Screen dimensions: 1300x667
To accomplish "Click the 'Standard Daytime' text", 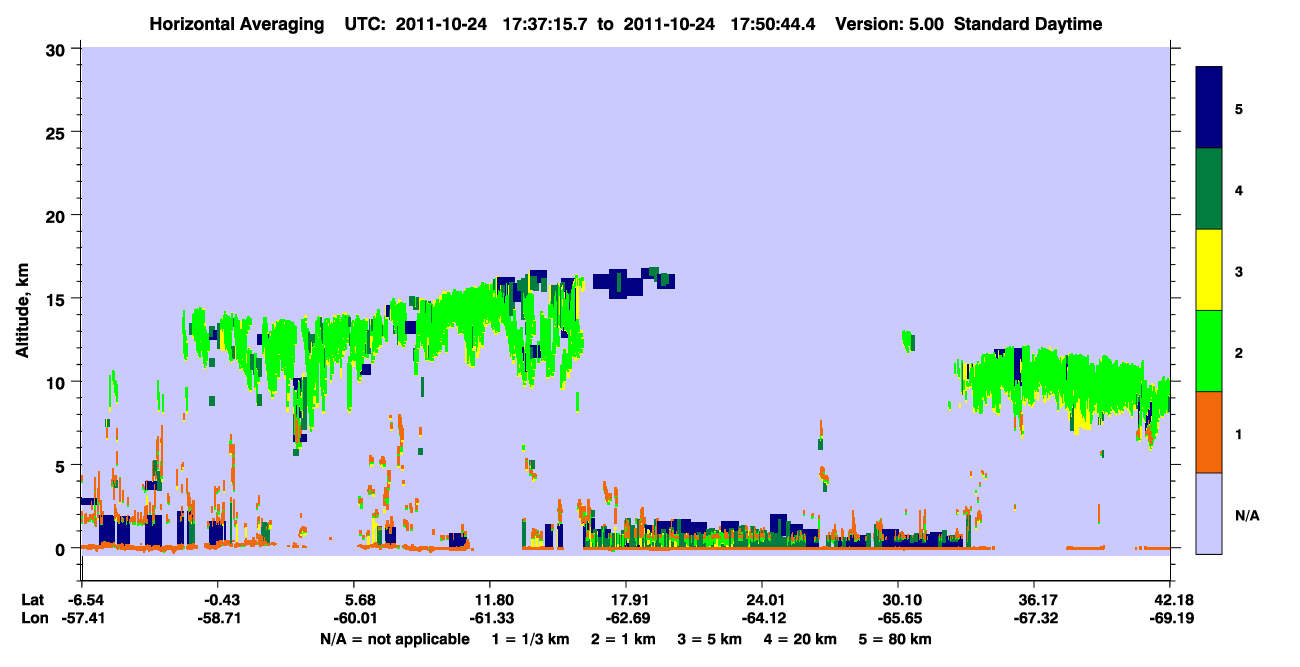I will click(x=1029, y=24).
